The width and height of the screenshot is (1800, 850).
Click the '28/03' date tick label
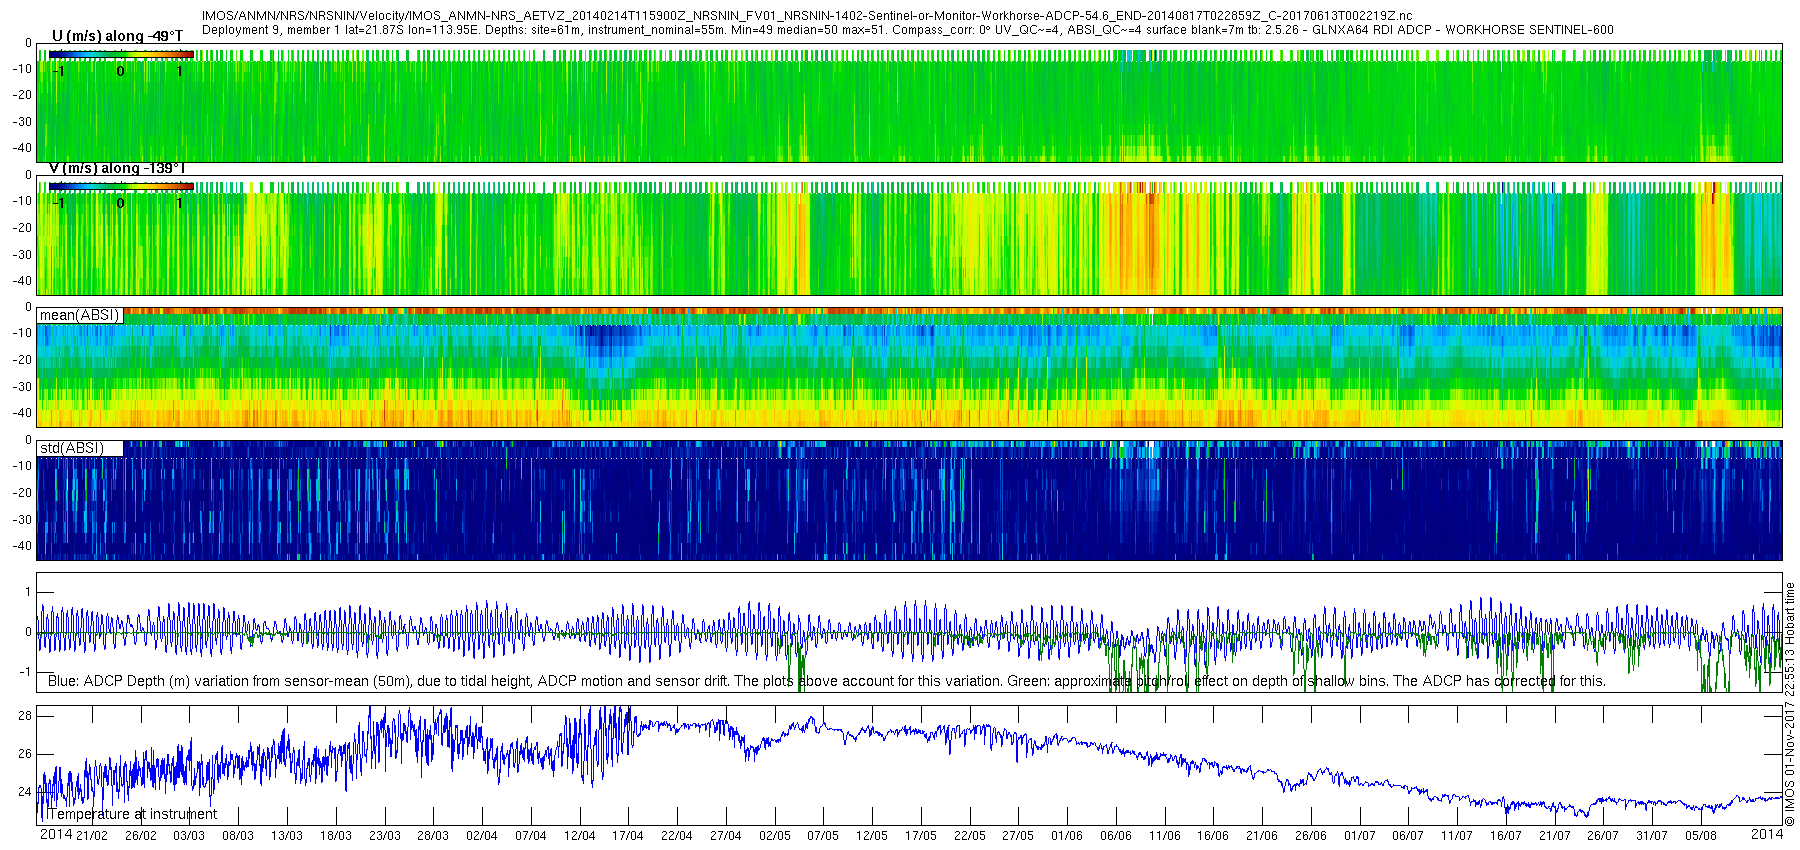(x=433, y=836)
